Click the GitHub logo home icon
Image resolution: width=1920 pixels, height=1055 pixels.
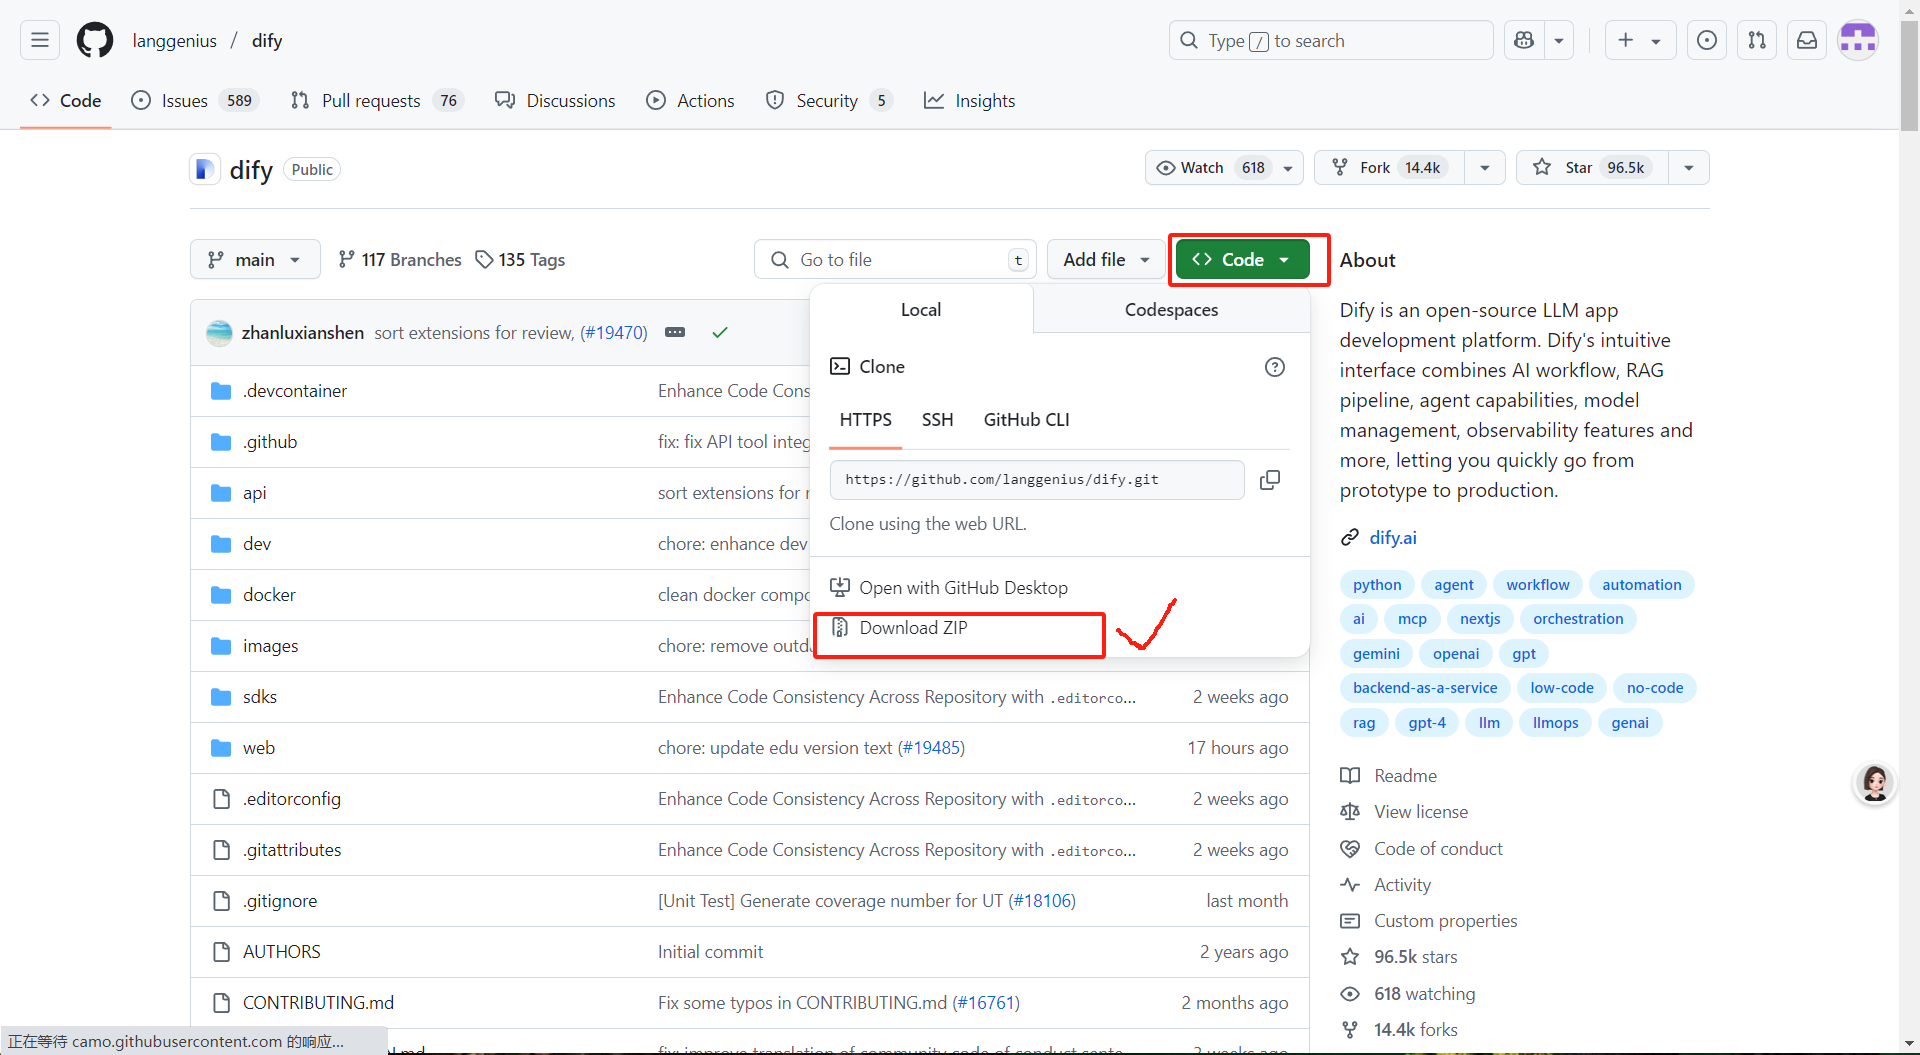tap(95, 40)
